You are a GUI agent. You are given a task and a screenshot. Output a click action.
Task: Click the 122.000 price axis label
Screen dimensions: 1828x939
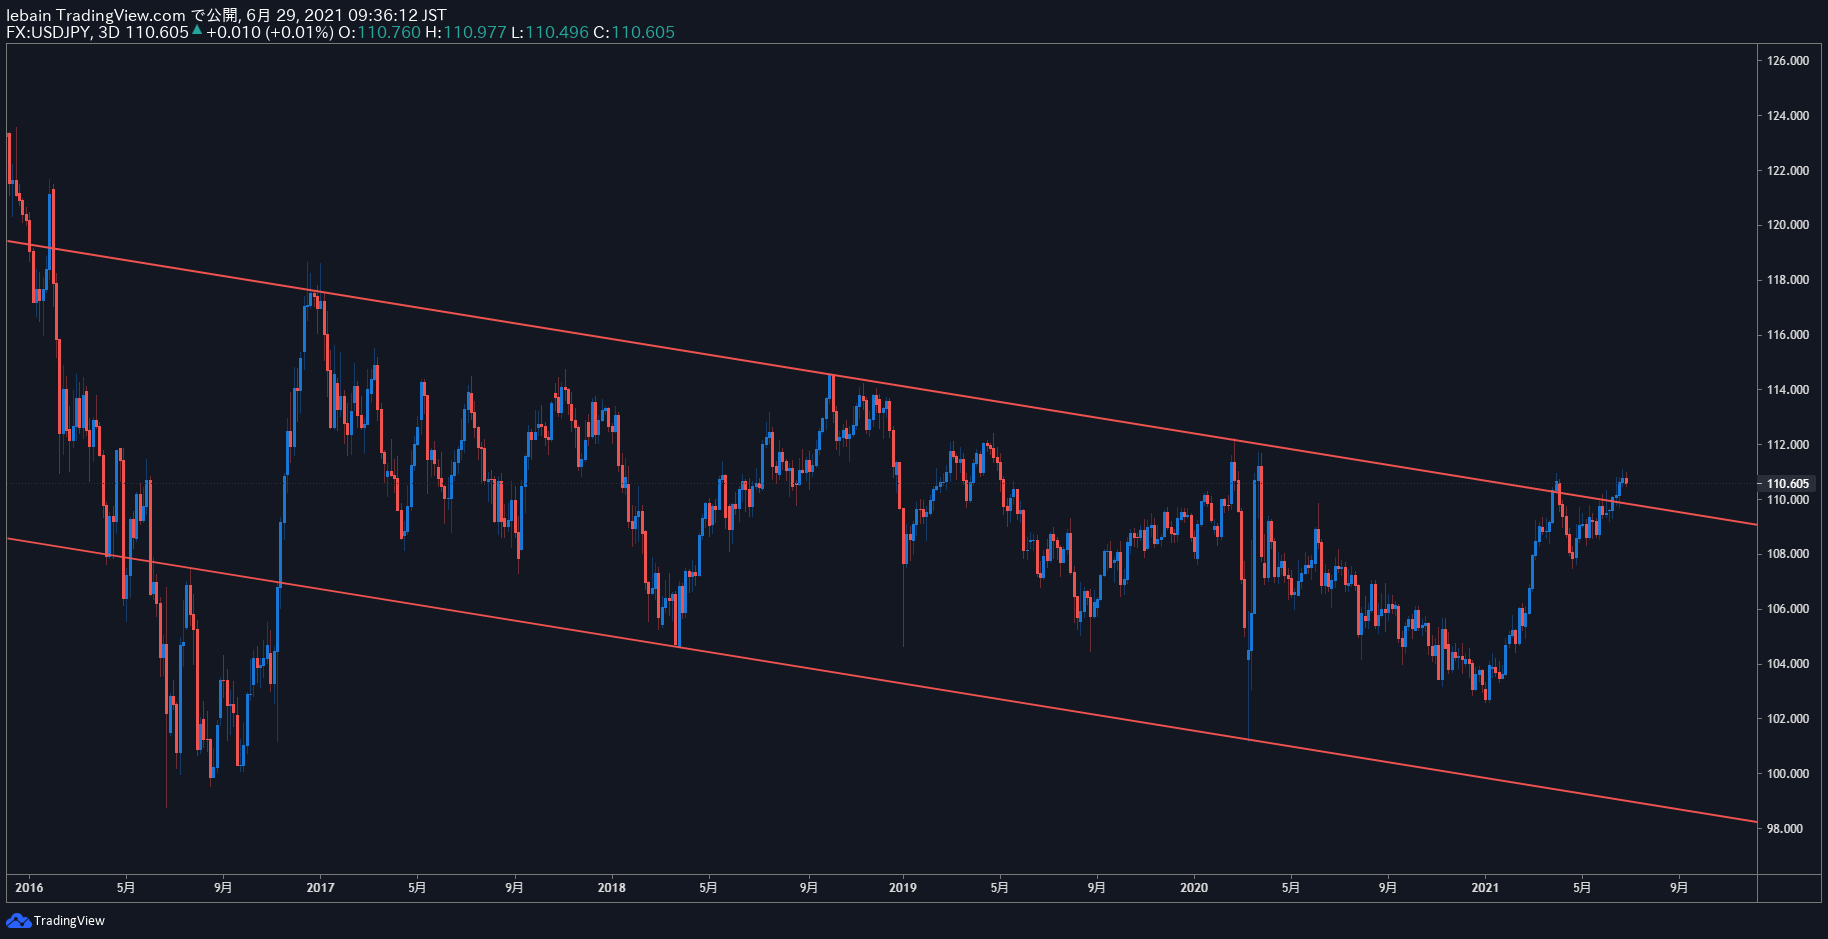pyautogui.click(x=1787, y=171)
